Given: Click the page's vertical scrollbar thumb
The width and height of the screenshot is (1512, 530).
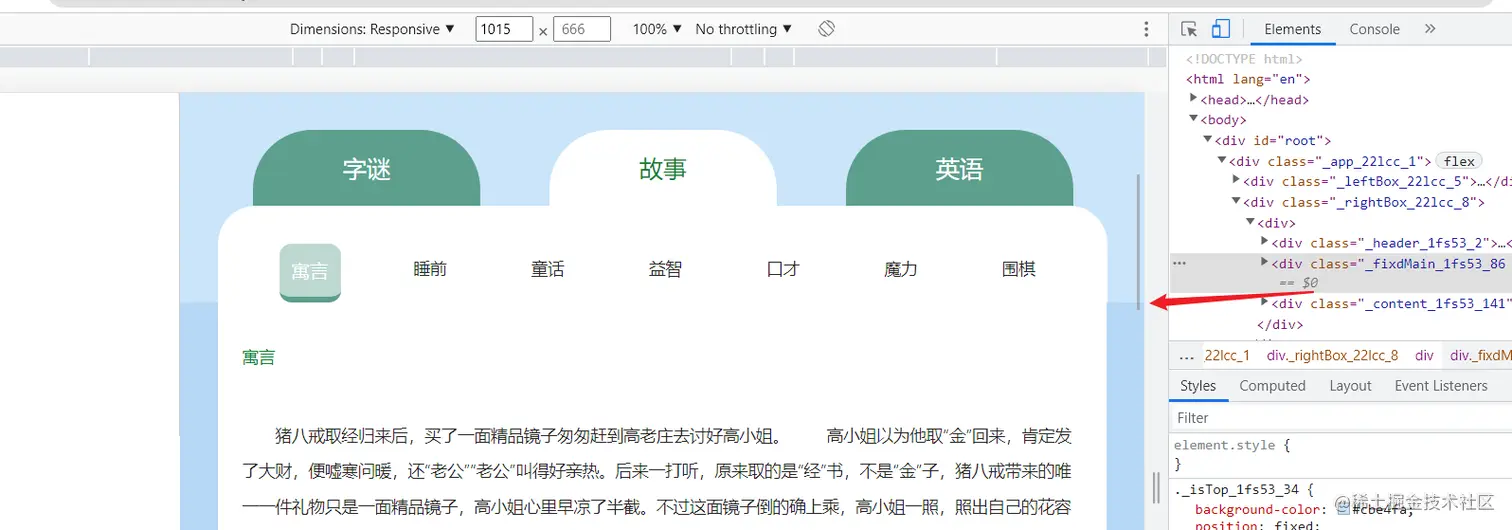Looking at the screenshot, I should click(x=1138, y=242).
